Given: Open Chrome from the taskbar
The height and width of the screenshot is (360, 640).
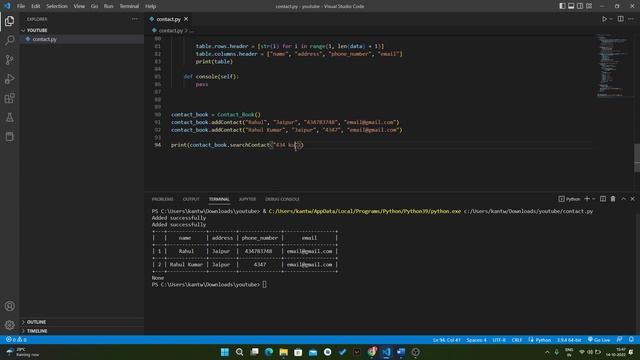Looking at the screenshot, I should pyautogui.click(x=372, y=352).
